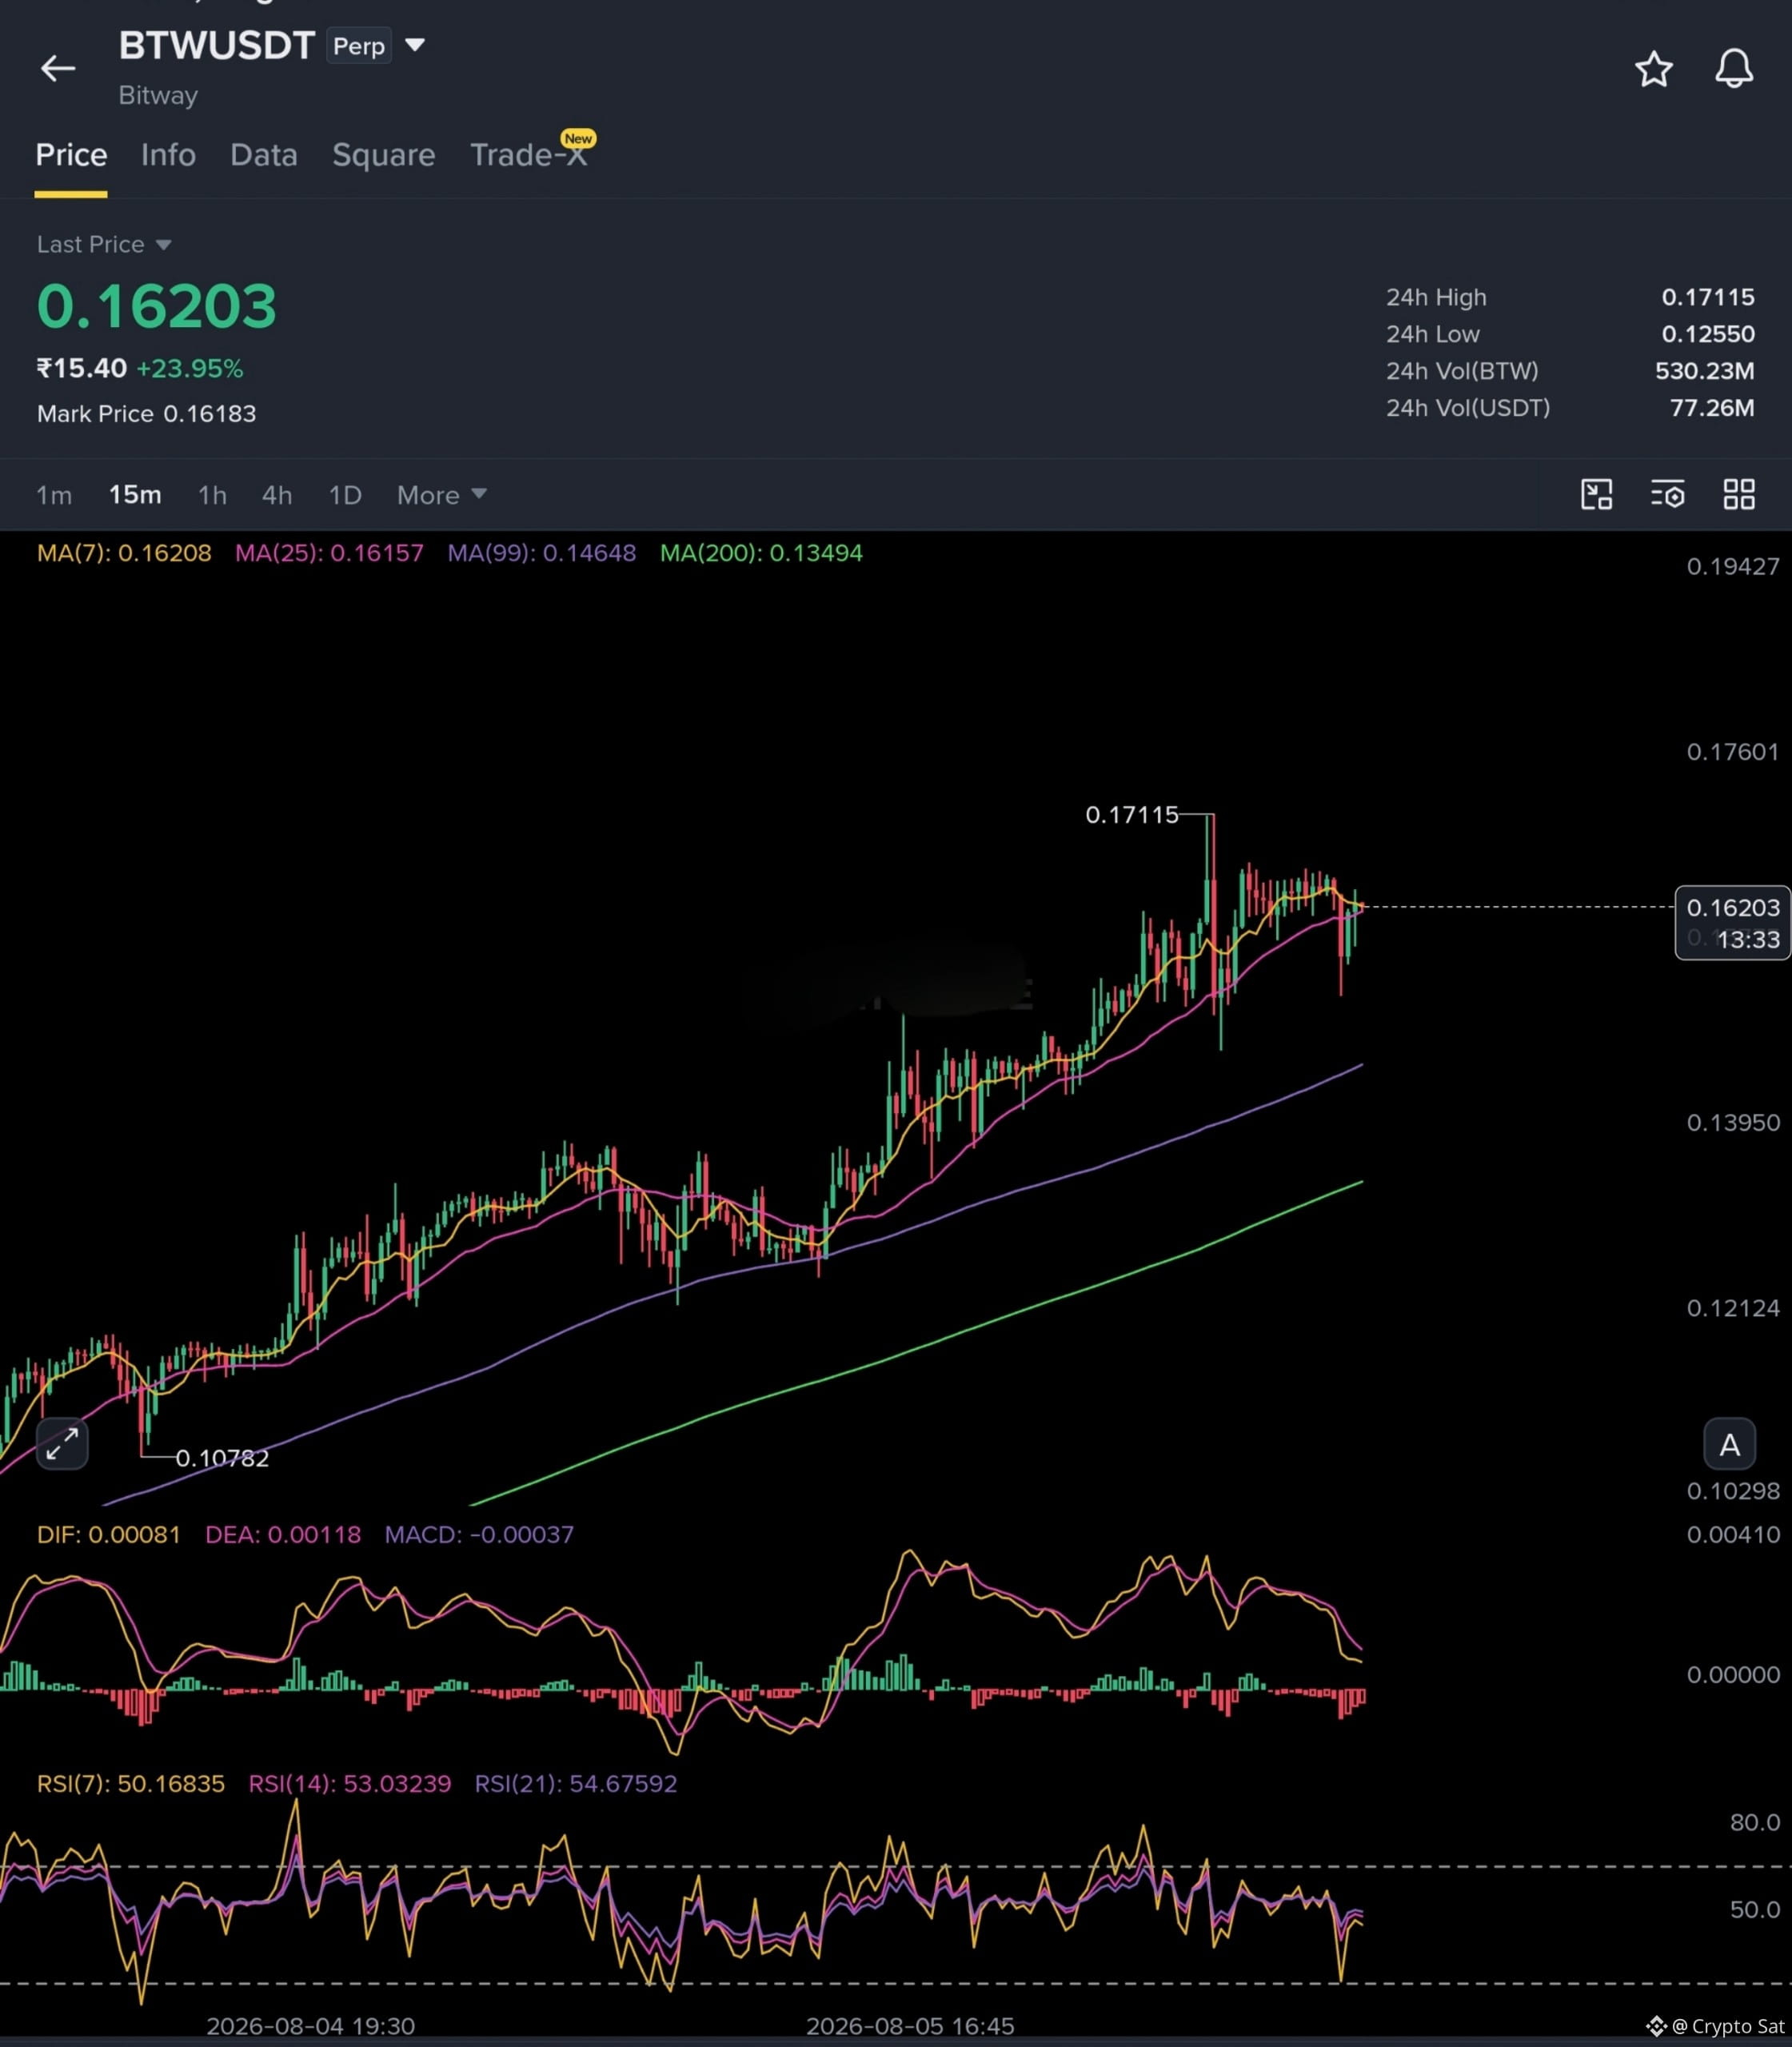Tap the RSI(21): 54.67592 label
The image size is (1792, 2047).
click(x=576, y=1783)
